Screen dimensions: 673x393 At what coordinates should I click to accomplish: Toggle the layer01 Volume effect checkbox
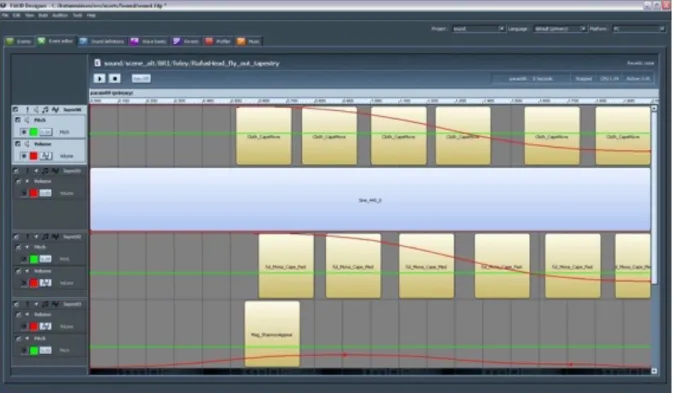click(18, 181)
